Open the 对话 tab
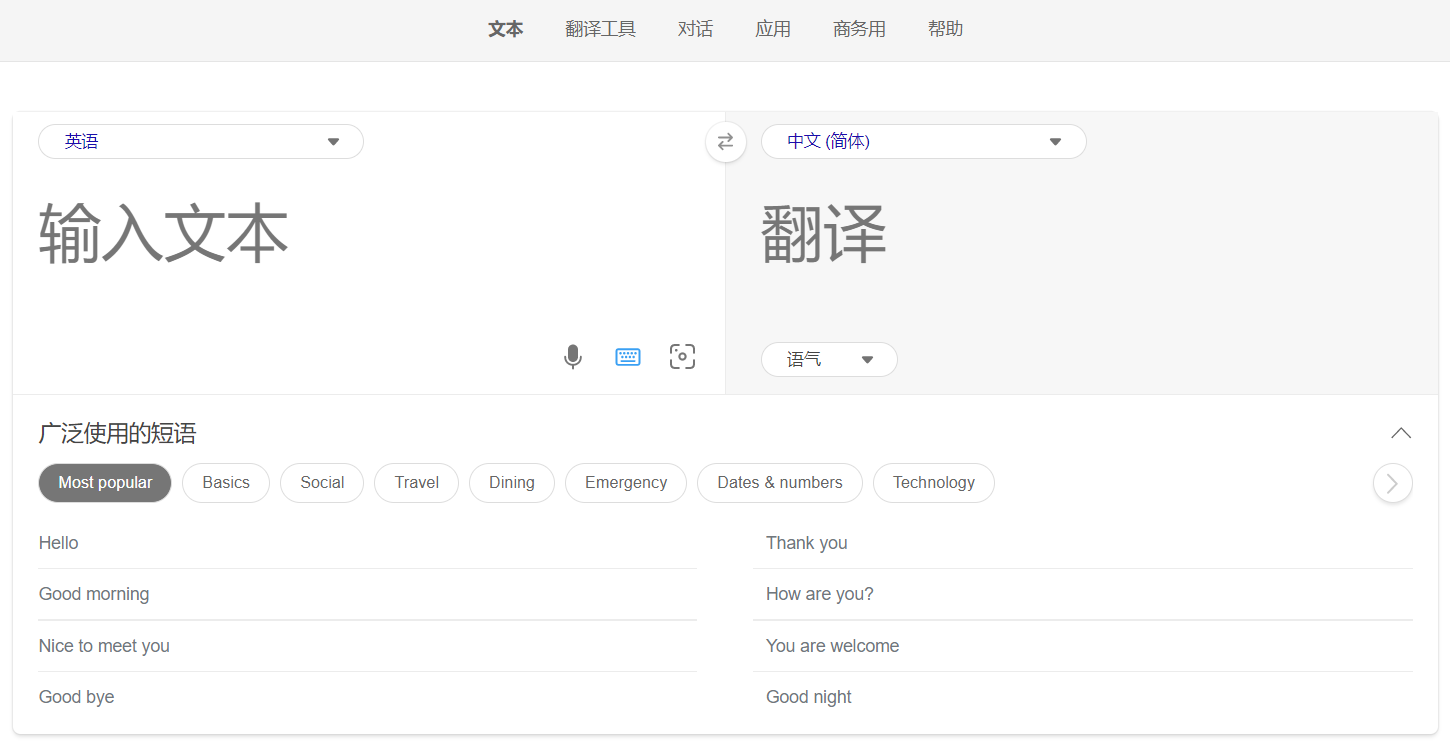The width and height of the screenshot is (1450, 743). [695, 30]
